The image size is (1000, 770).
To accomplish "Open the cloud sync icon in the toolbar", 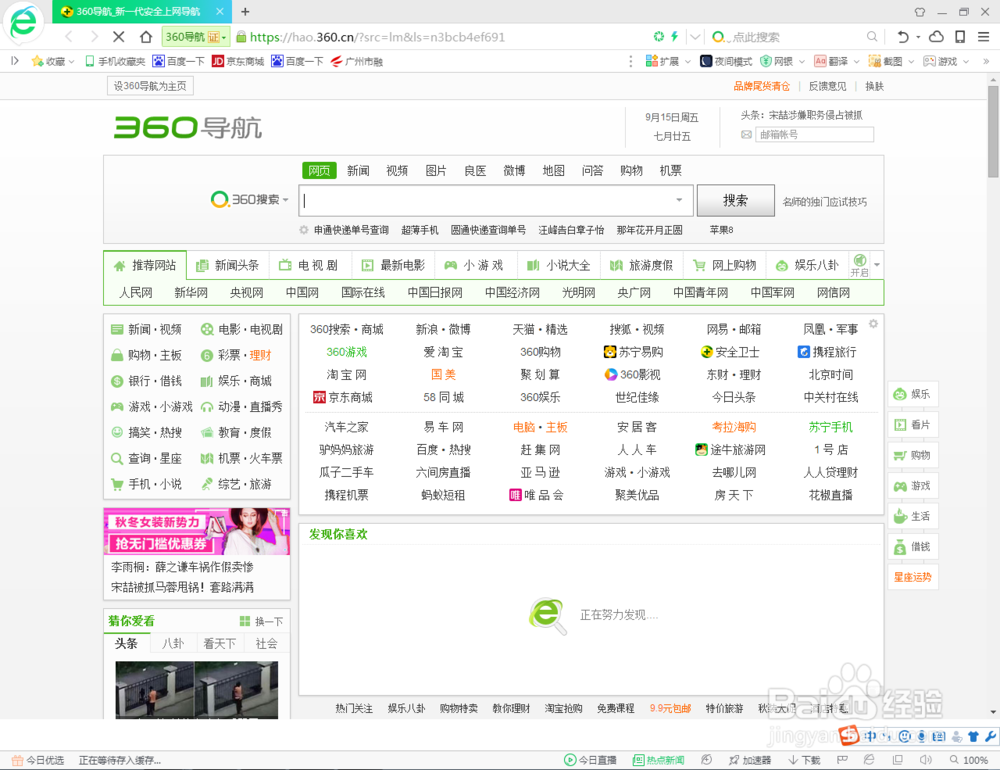I will tap(937, 37).
